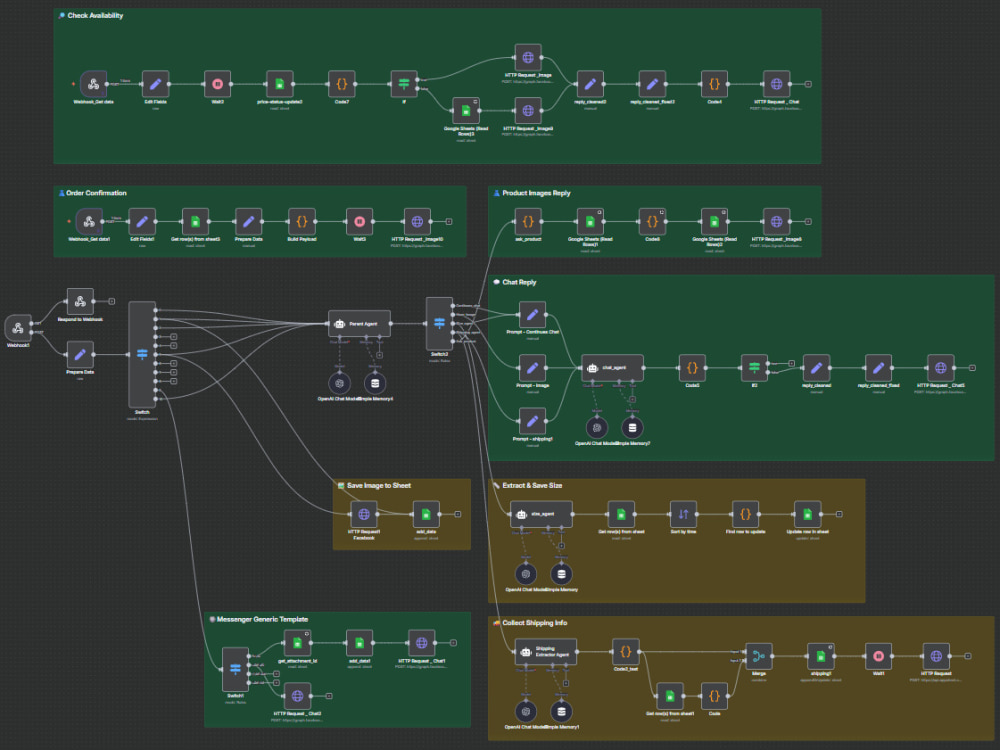Open the HTTP Request _ Chat node in Check Availability
This screenshot has height=750, width=1000.
(776, 84)
